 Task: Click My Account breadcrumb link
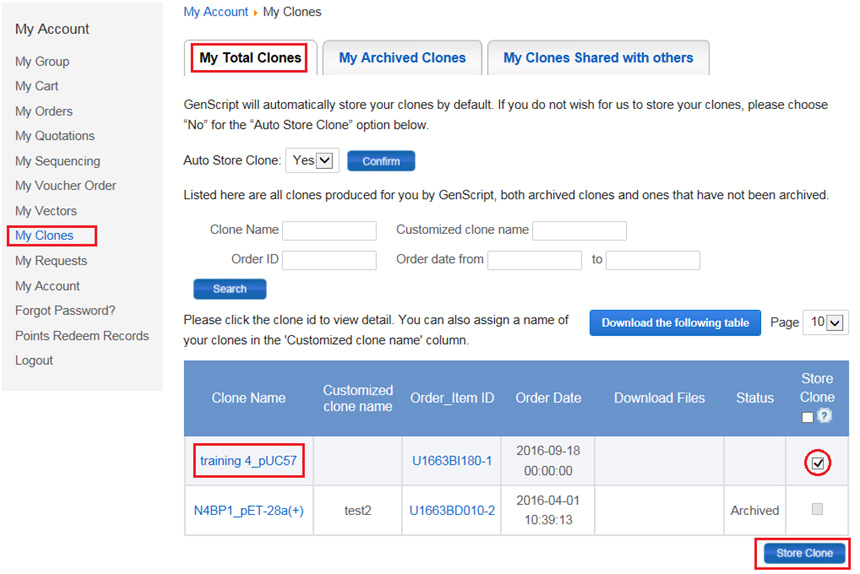click(215, 12)
